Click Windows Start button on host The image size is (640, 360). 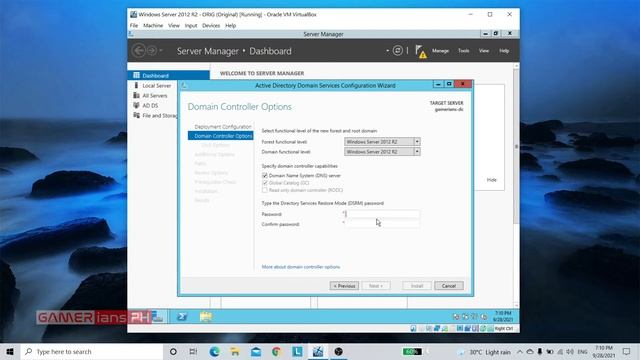[x=10, y=351]
